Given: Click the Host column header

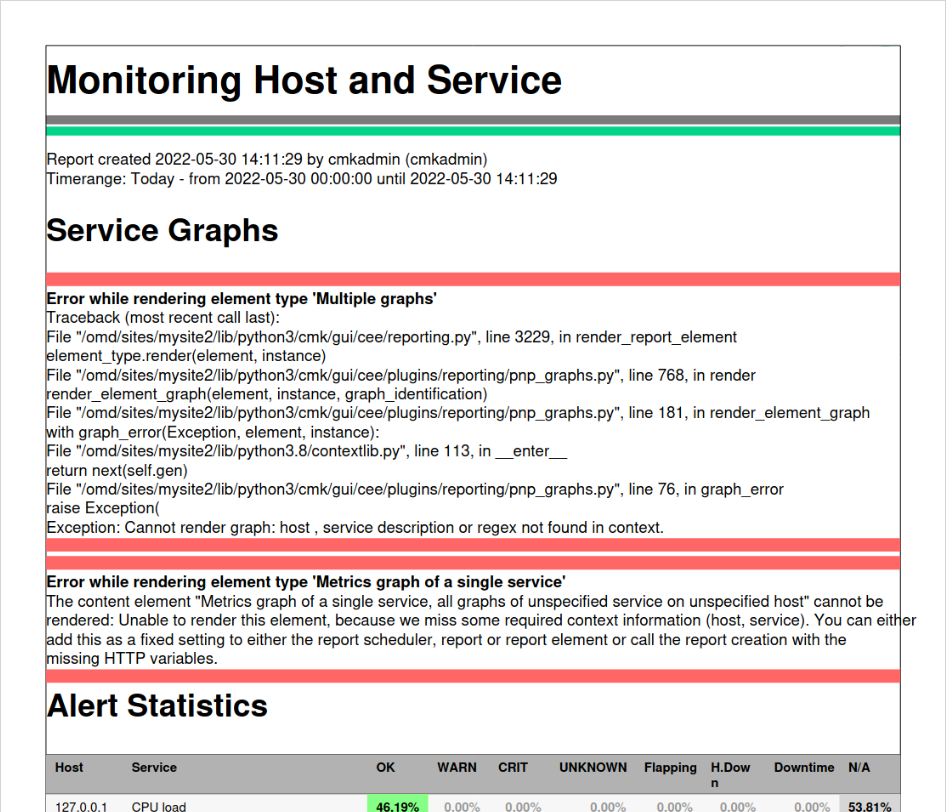Looking at the screenshot, I should [68, 767].
